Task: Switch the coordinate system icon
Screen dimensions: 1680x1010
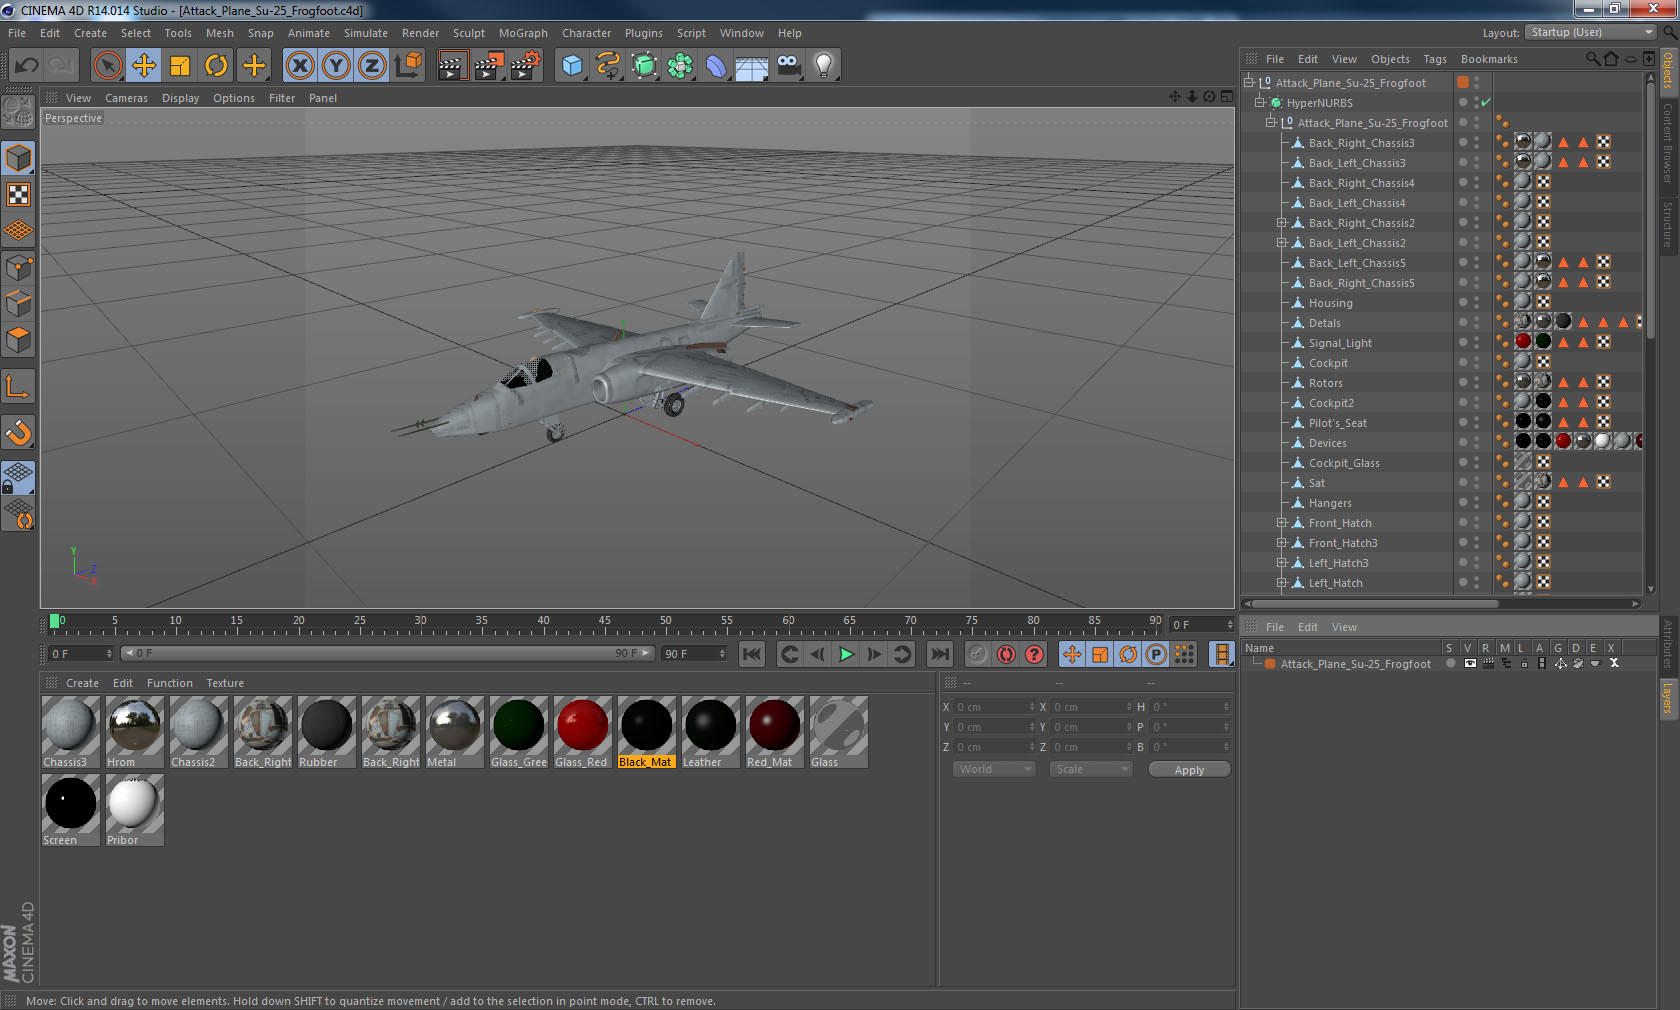Action: [408, 66]
